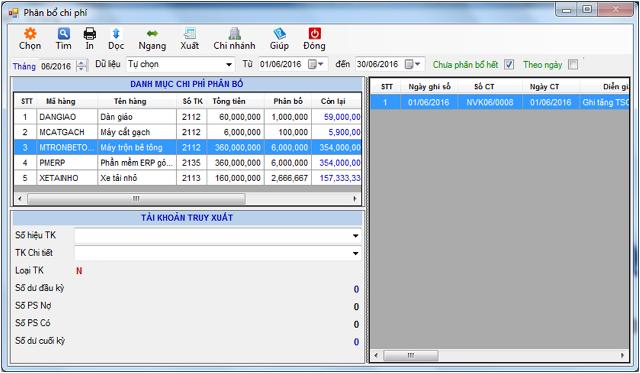
Task: Click the Còn lại column header
Action: 333,101
